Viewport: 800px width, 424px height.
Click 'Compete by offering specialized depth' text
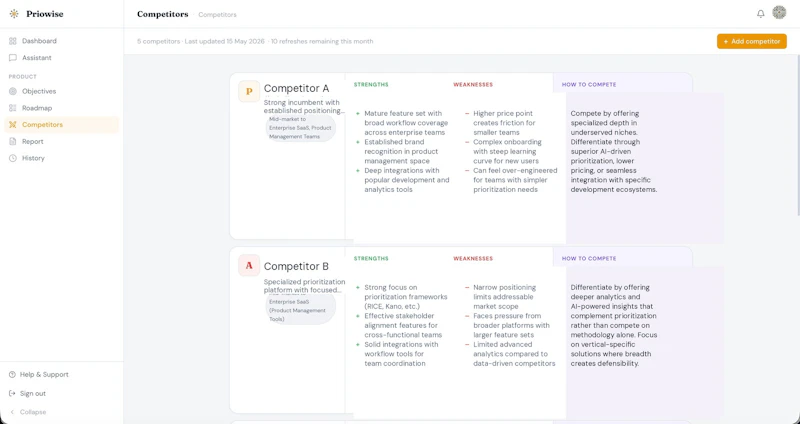pyautogui.click(x=614, y=152)
